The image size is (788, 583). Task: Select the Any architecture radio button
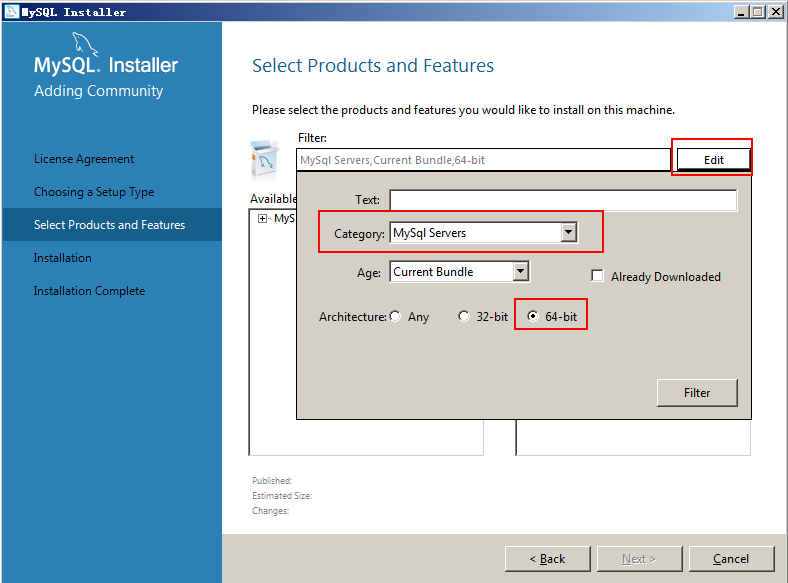pos(396,316)
